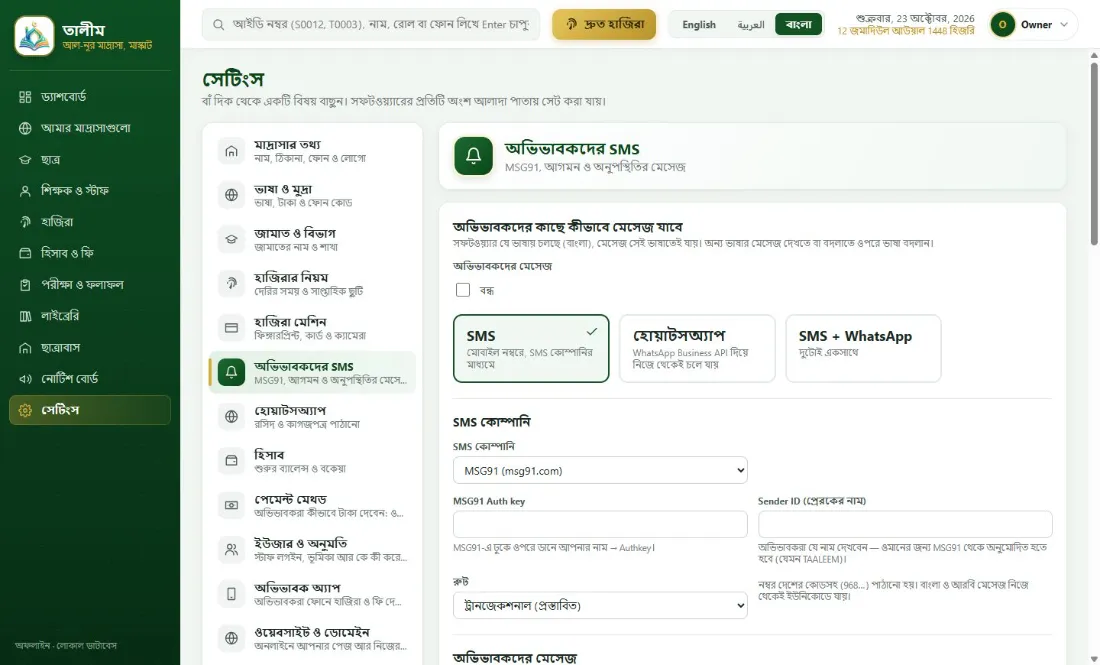Switch language to العربية

click(x=751, y=25)
